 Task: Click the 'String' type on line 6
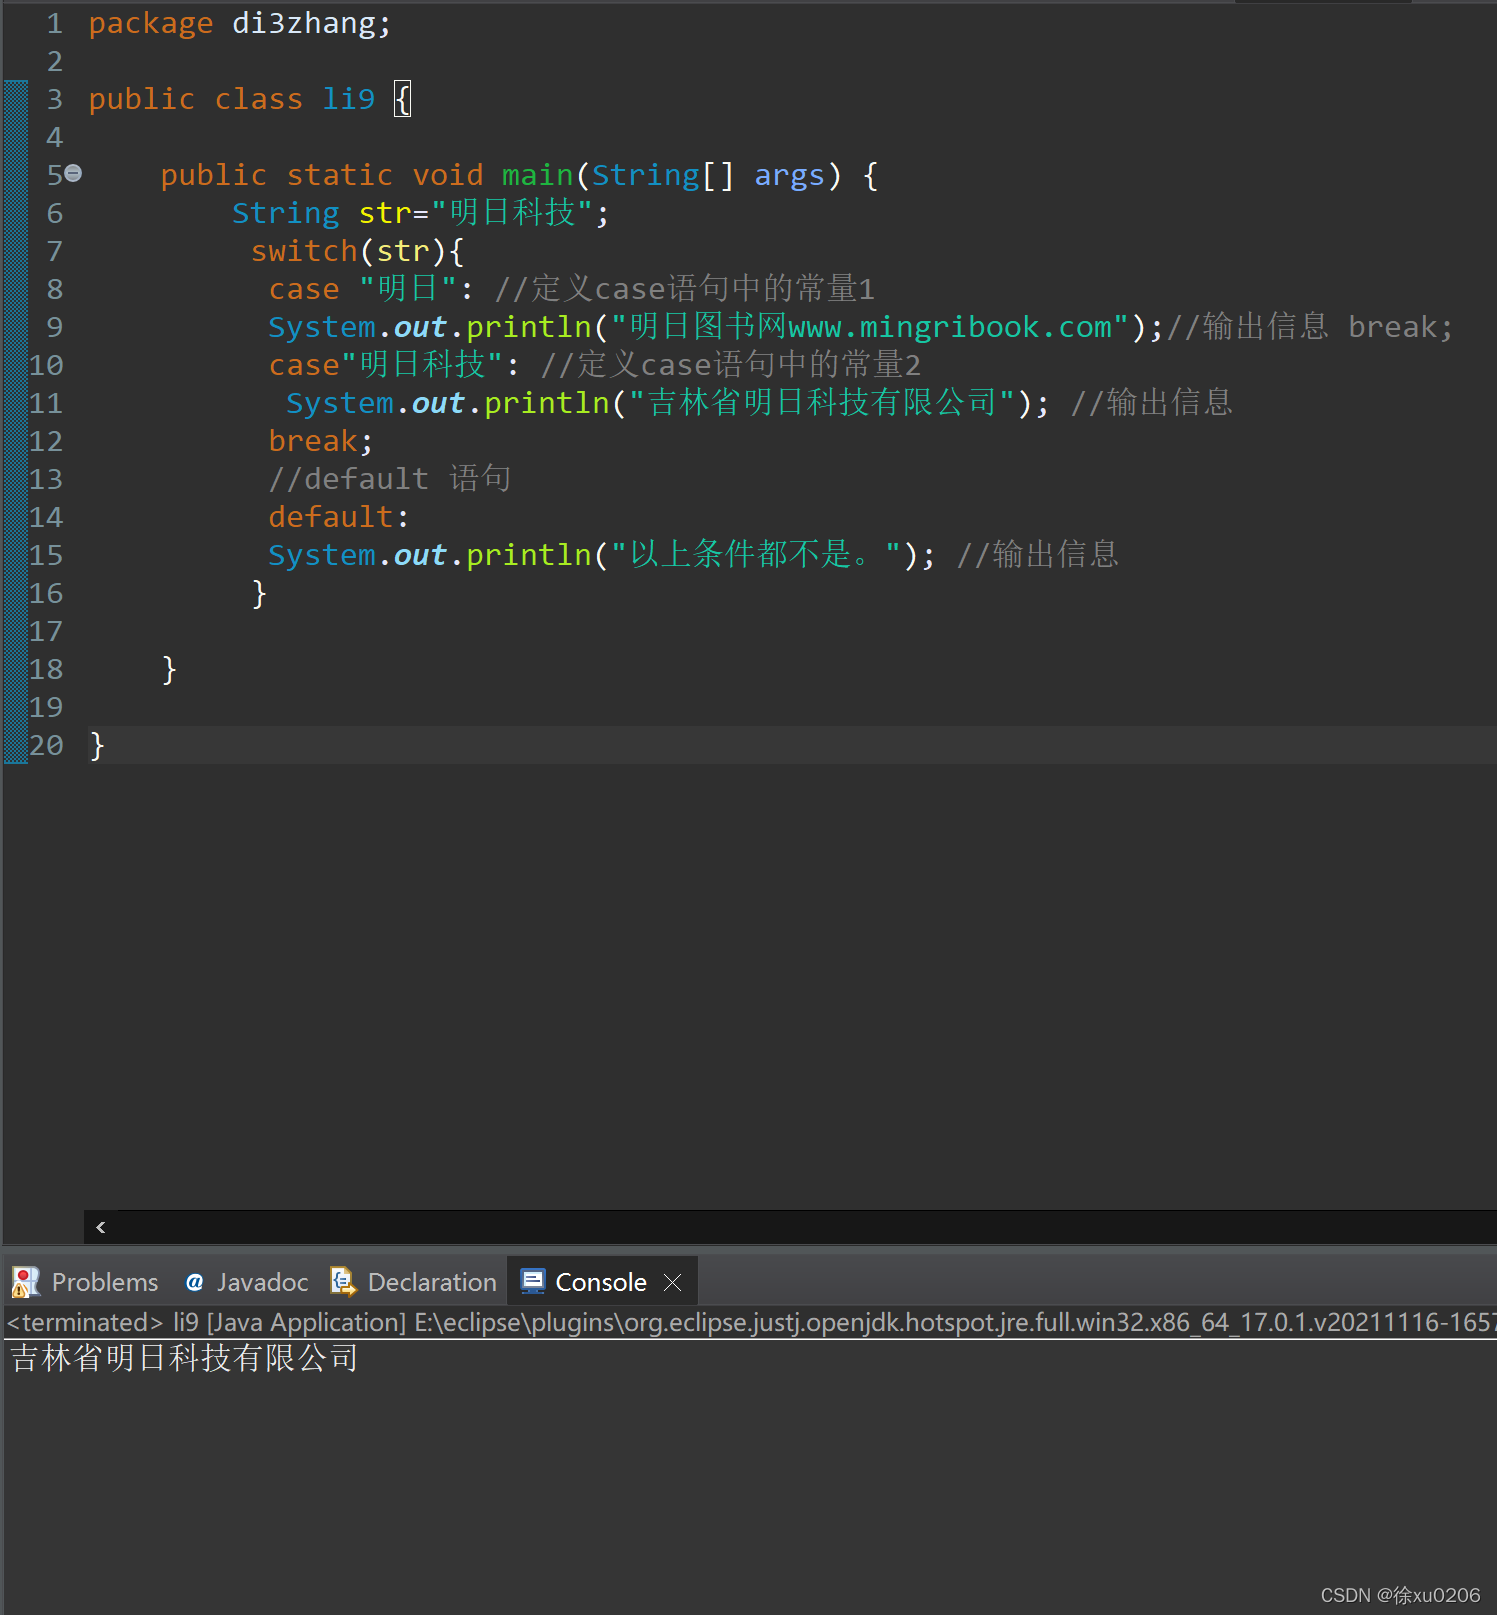286,213
